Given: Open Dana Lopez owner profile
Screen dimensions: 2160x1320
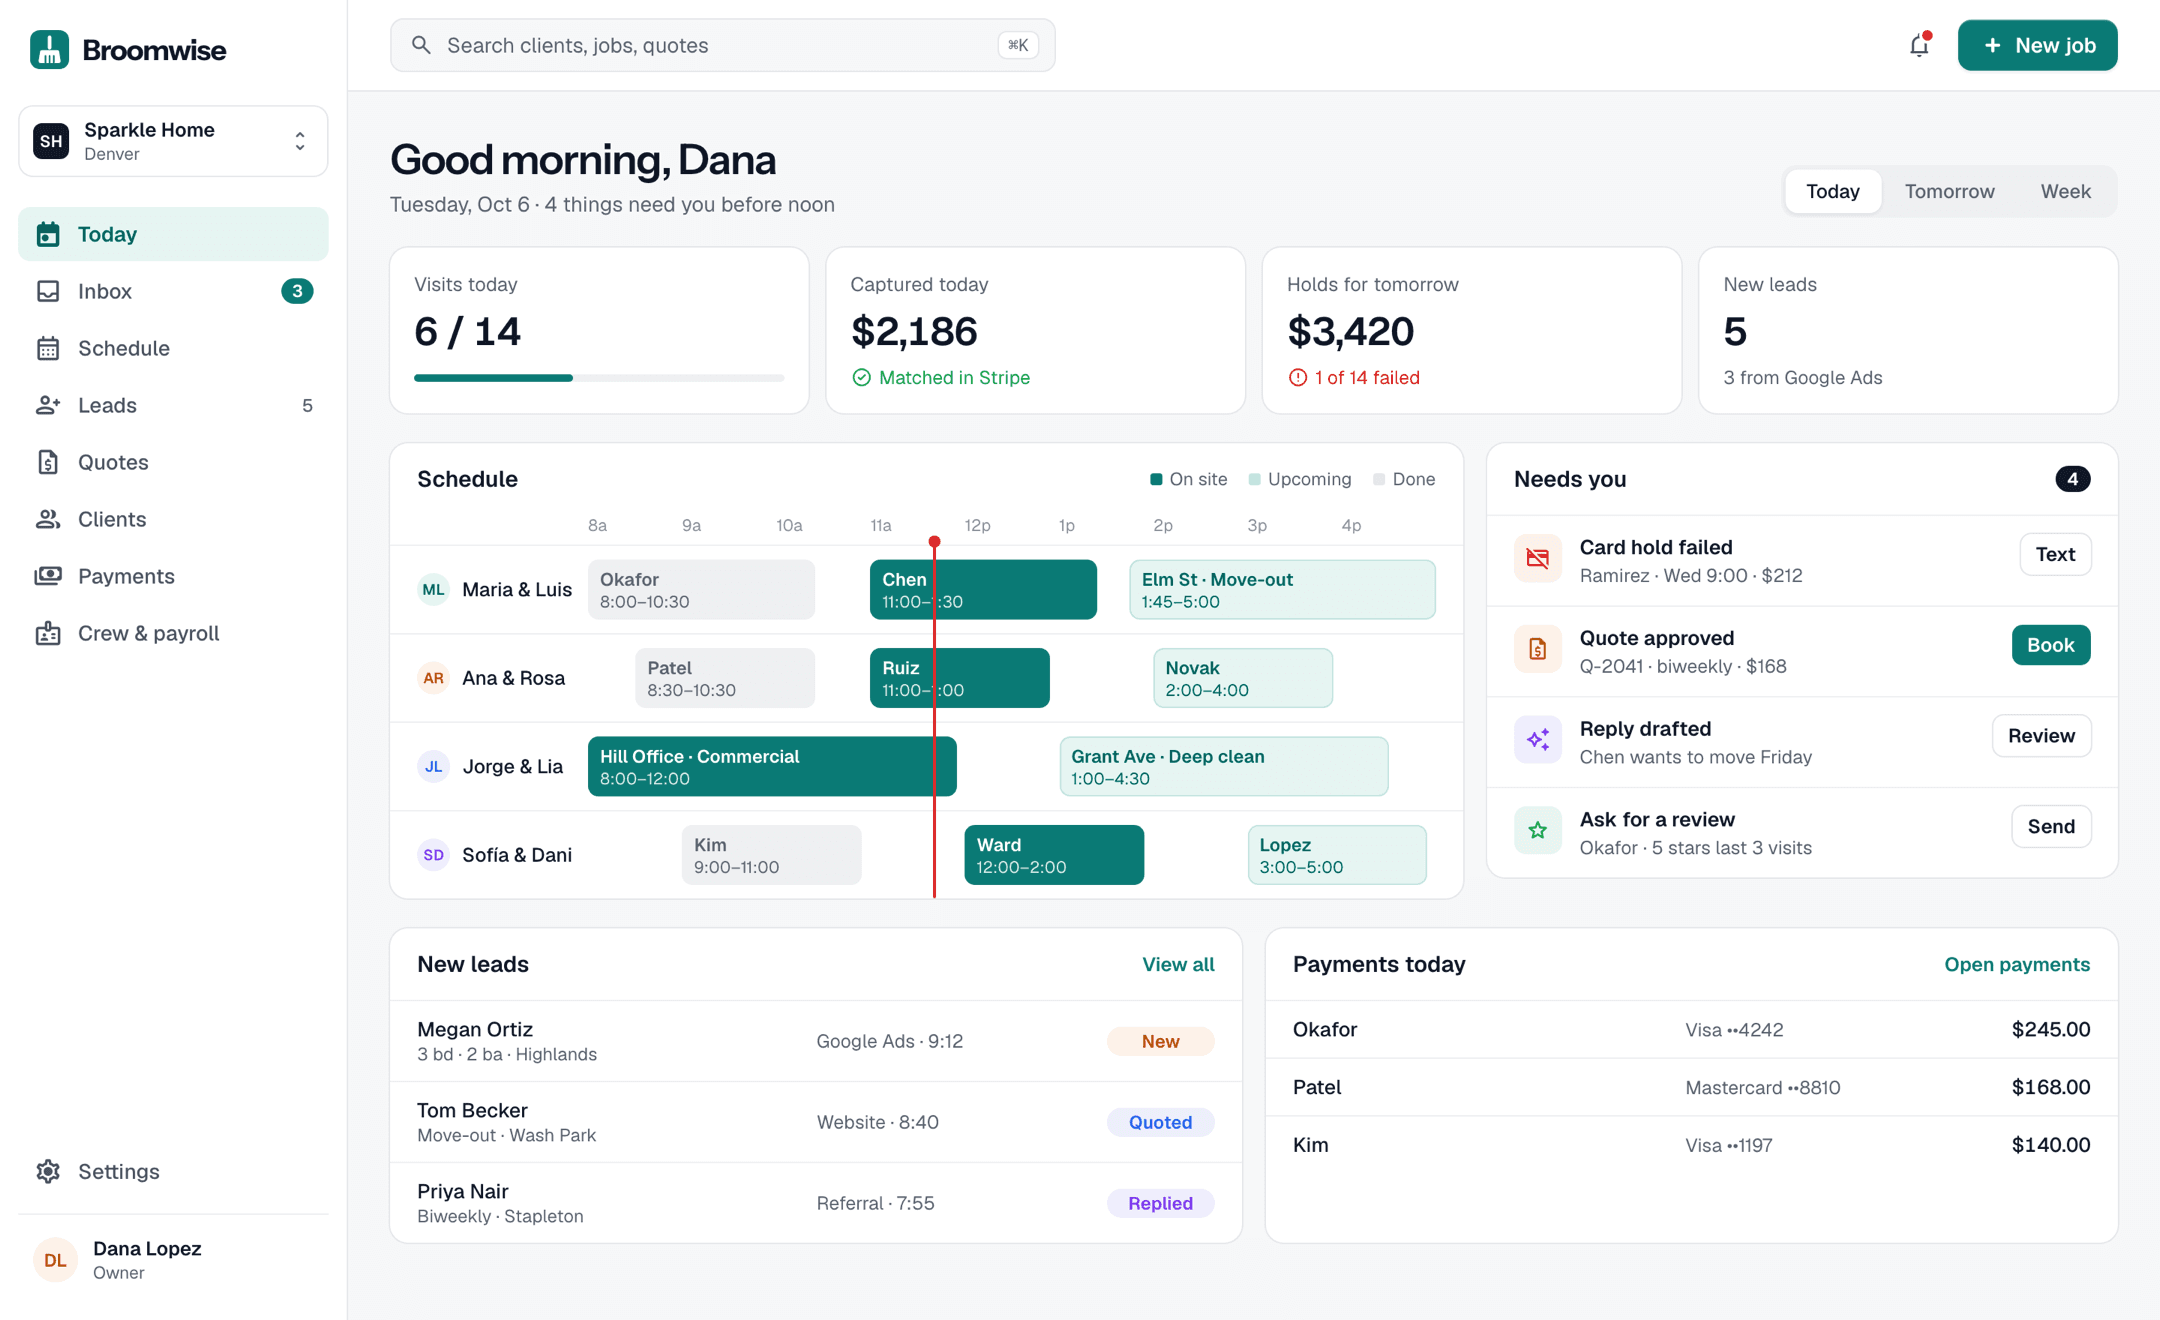Looking at the screenshot, I should [x=173, y=1260].
